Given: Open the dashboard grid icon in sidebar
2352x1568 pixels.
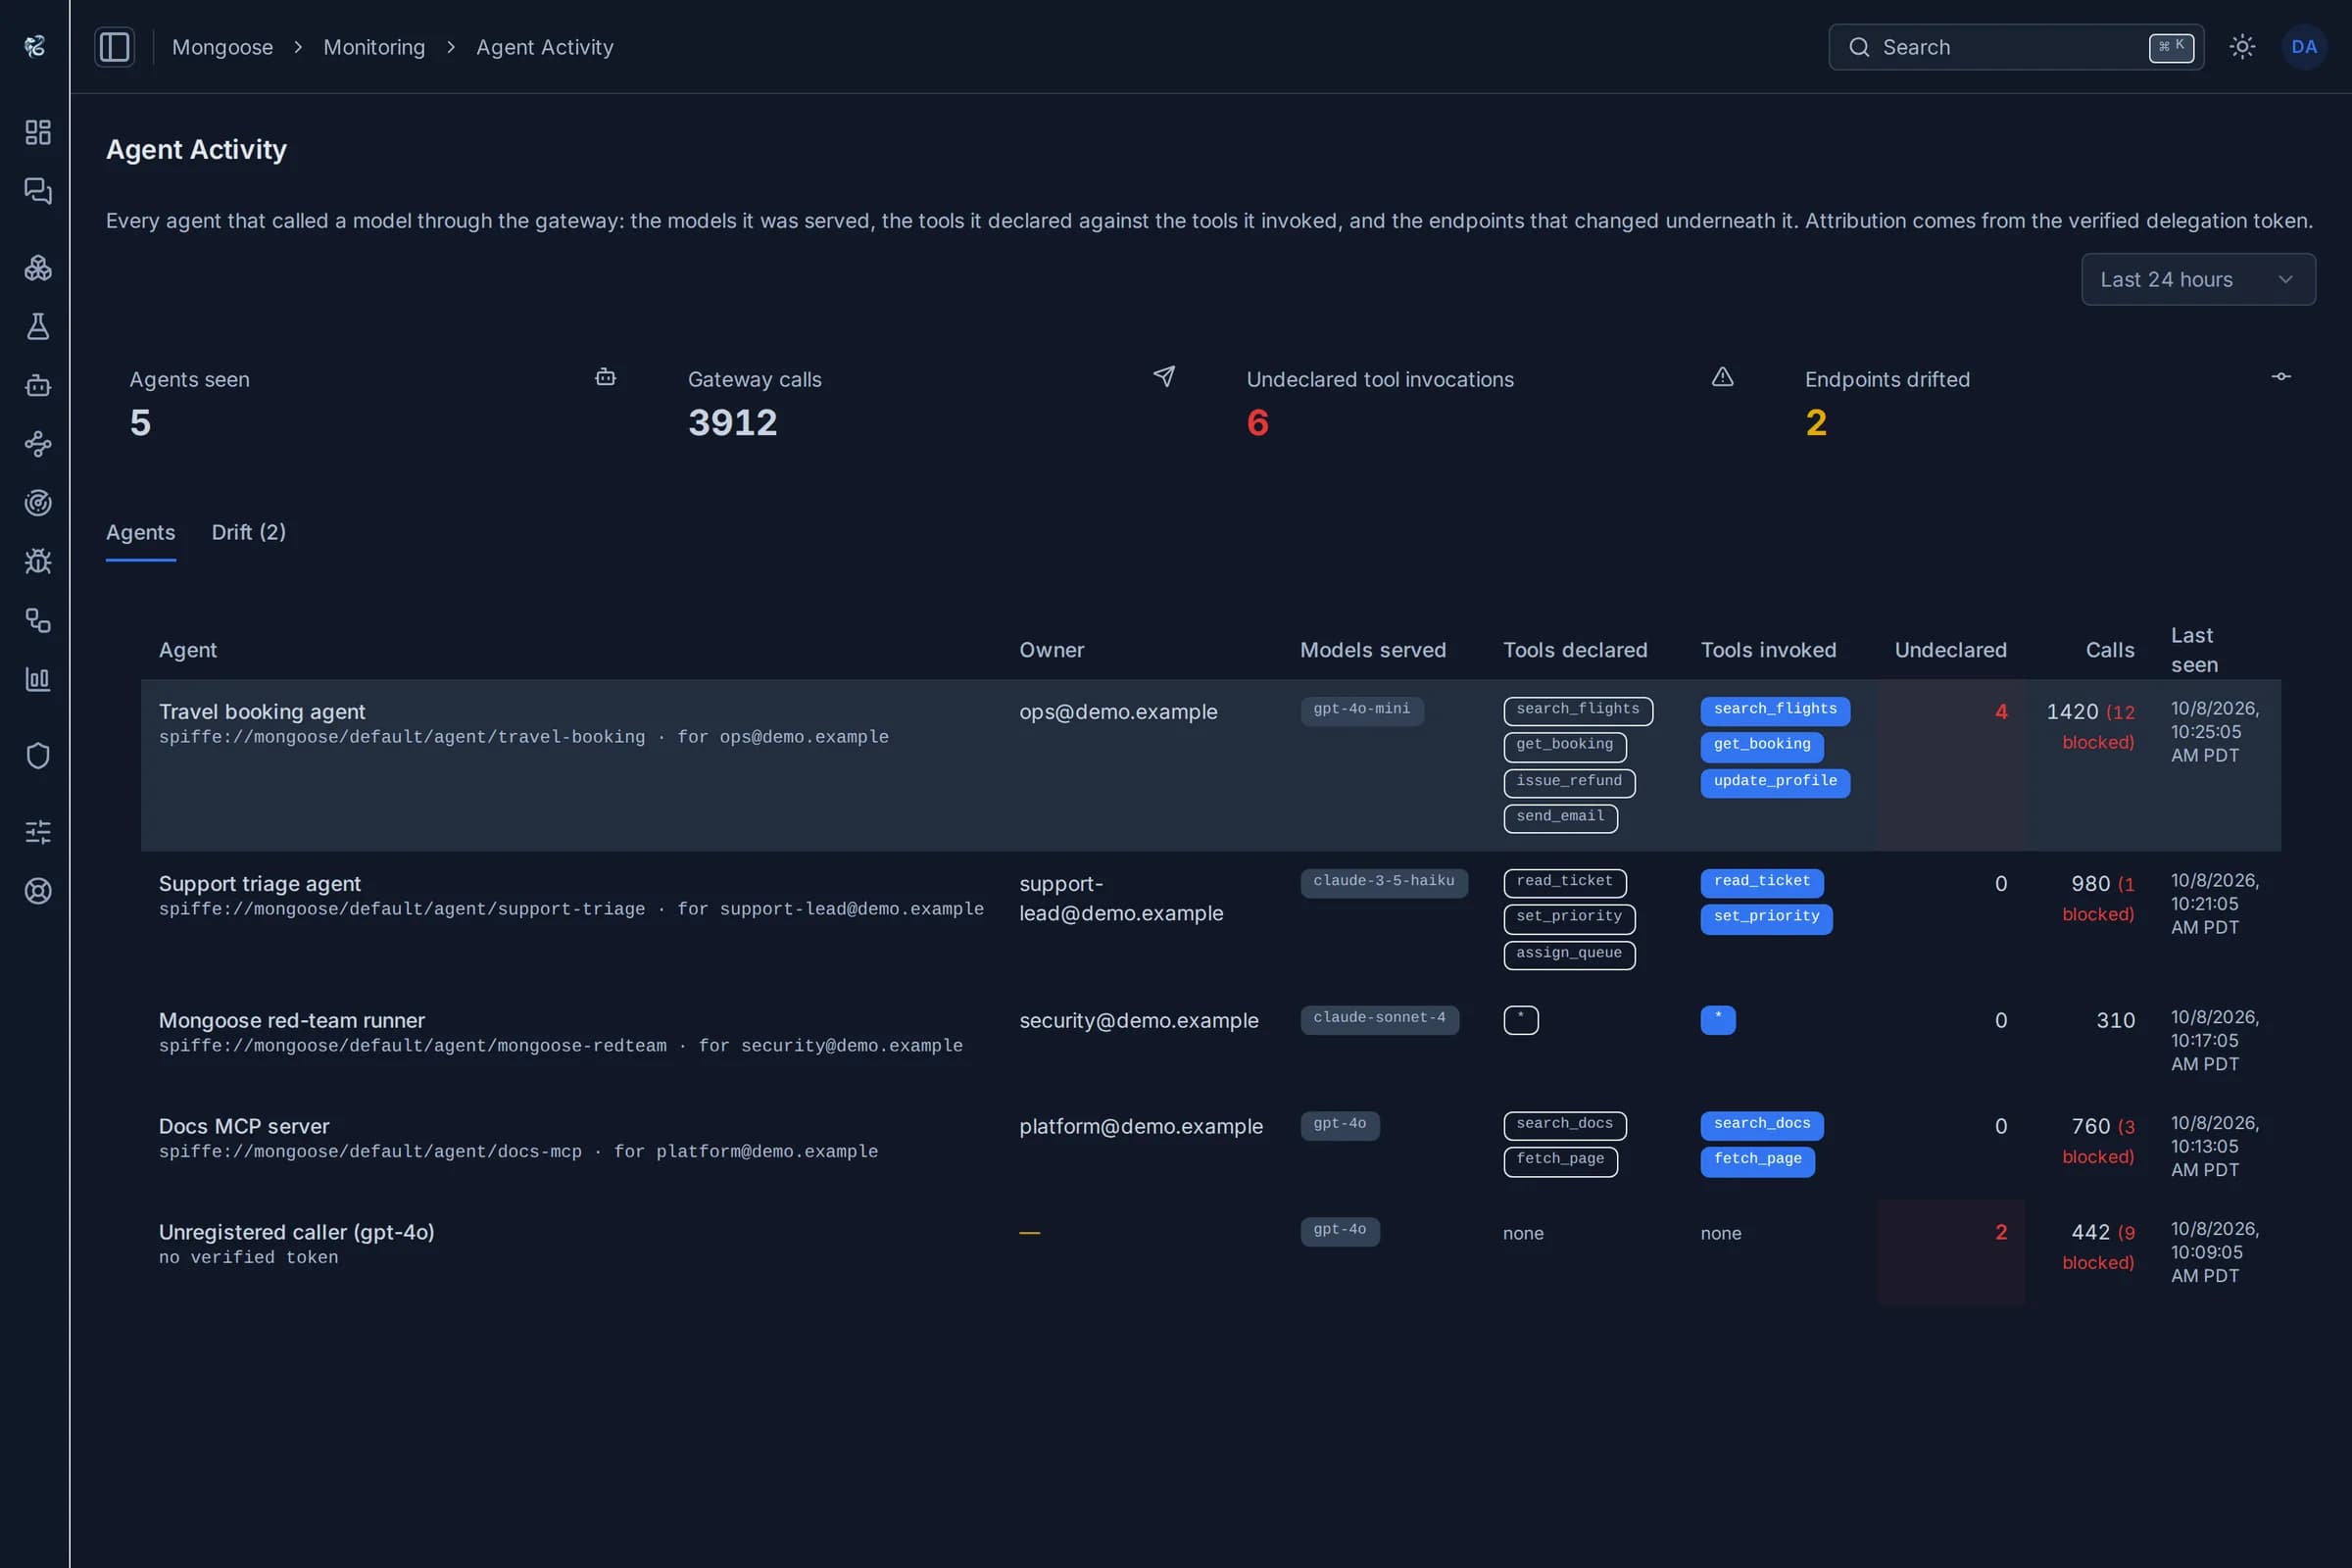Looking at the screenshot, I should click(38, 132).
